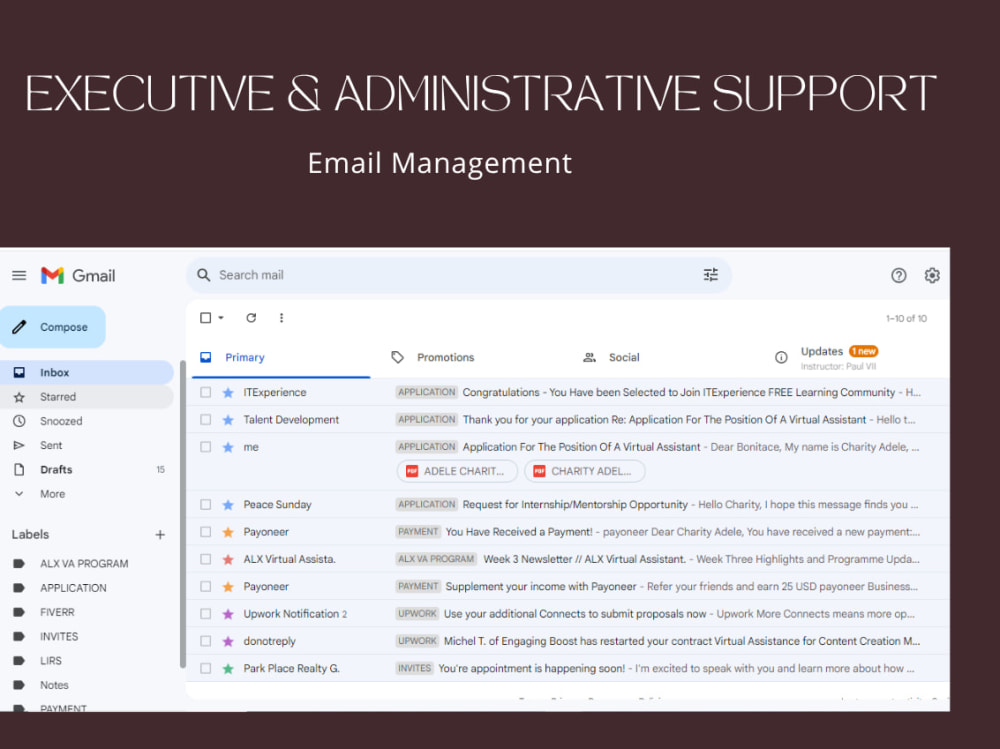The height and width of the screenshot is (749, 1000).
Task: Unstar the Talent Development email
Action: click(228, 420)
